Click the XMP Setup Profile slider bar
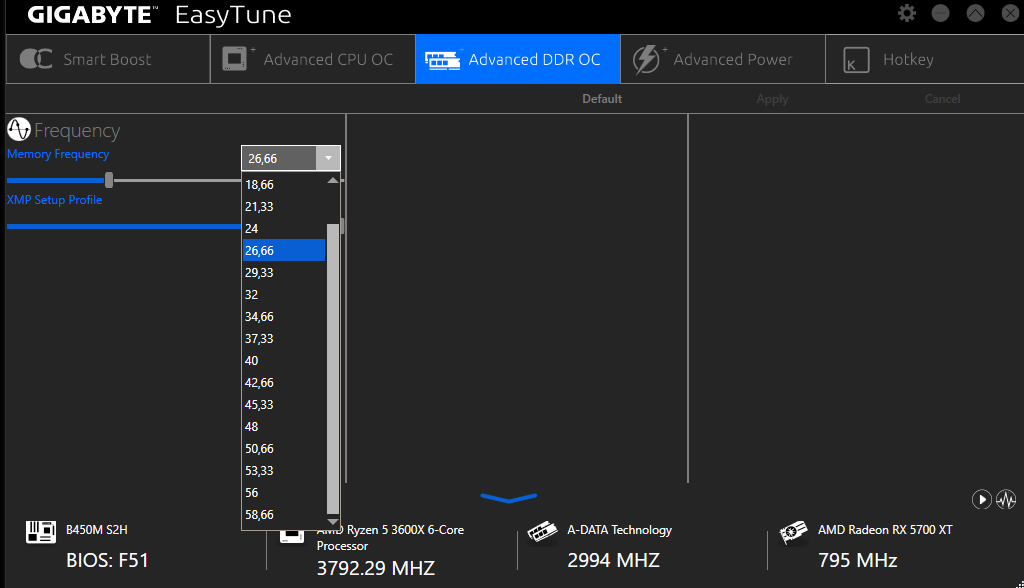This screenshot has height=588, width=1024. (124, 226)
